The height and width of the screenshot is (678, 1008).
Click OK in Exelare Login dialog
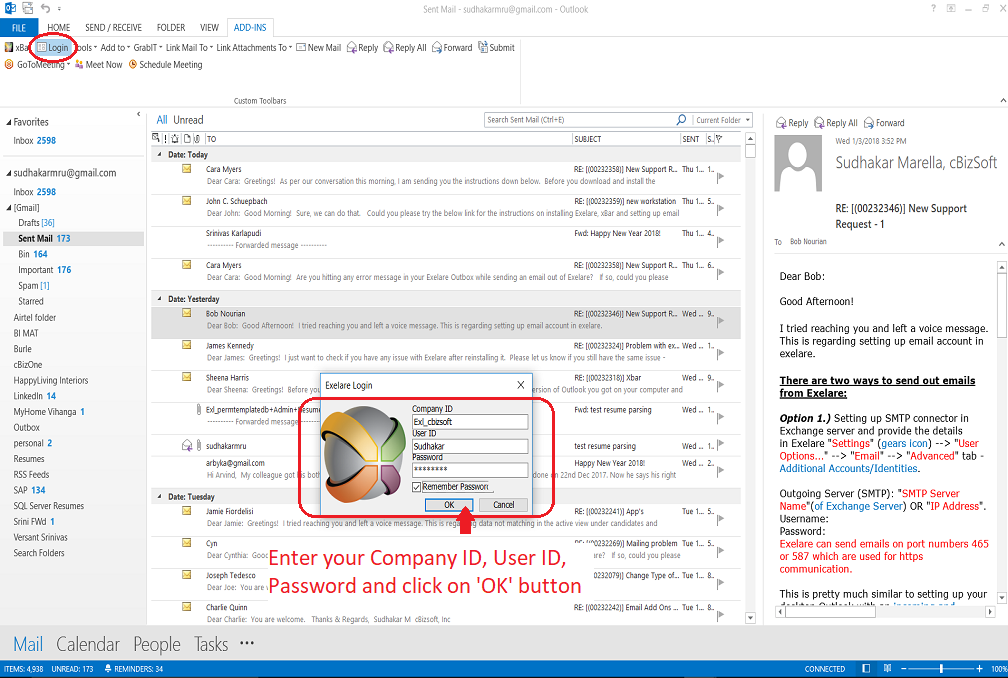click(449, 504)
